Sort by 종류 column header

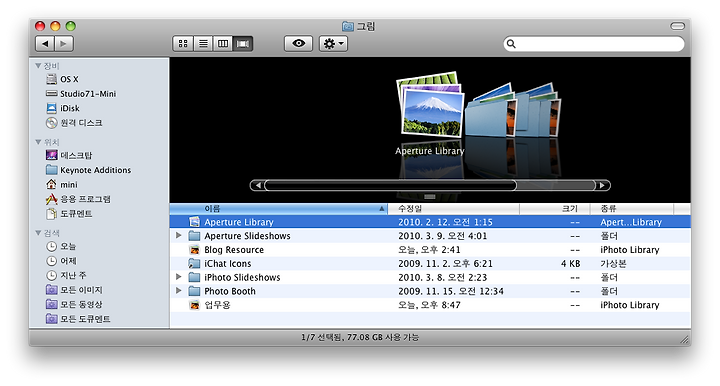tap(631, 209)
